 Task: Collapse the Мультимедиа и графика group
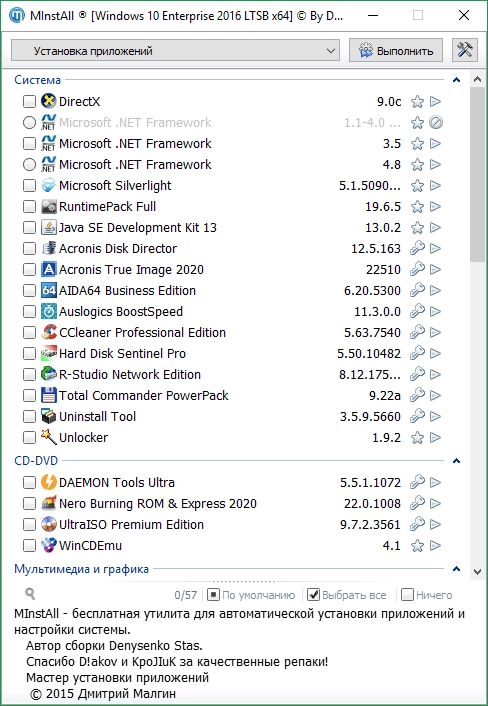(456, 569)
